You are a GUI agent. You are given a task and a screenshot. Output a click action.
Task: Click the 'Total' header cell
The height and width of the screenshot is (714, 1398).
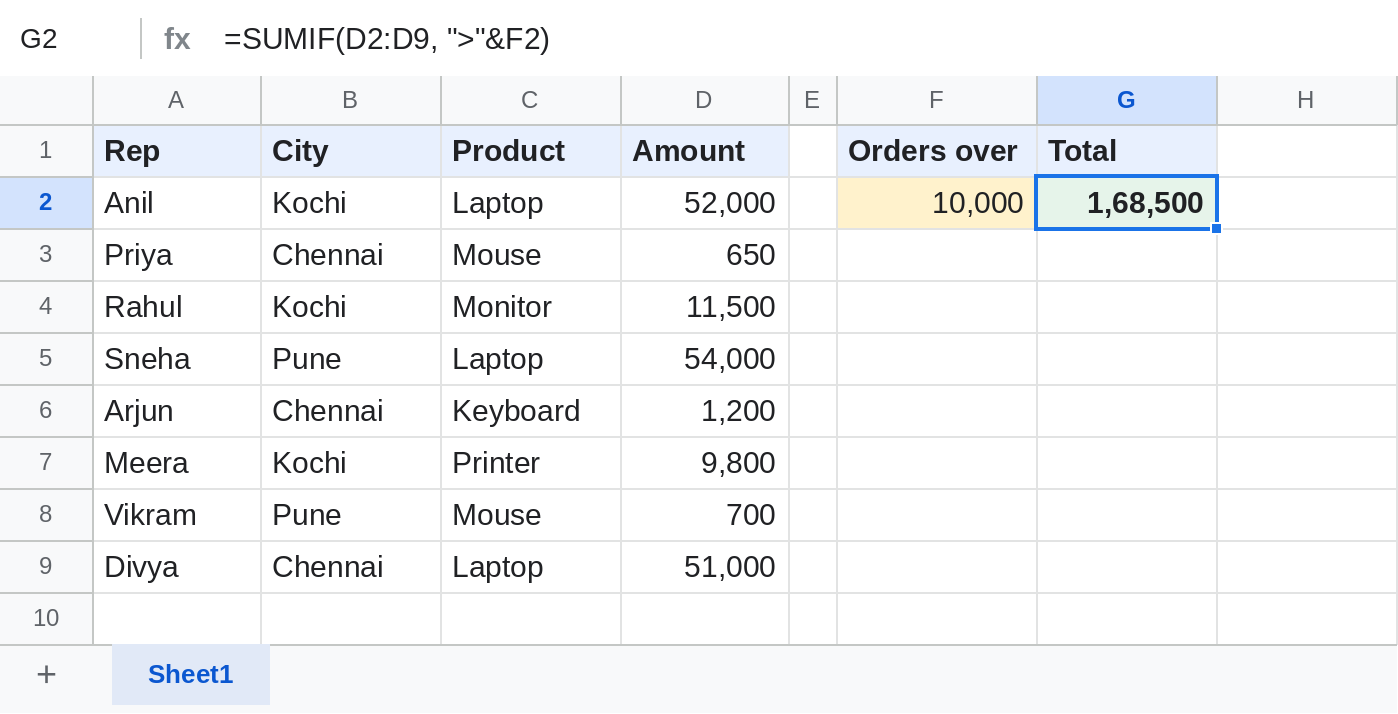tap(1127, 151)
